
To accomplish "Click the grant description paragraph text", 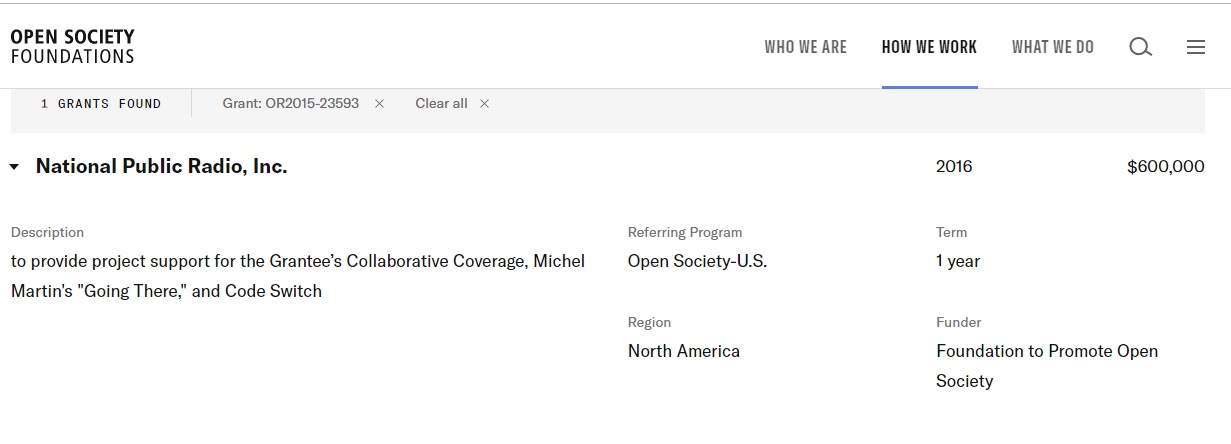I will (x=298, y=276).
